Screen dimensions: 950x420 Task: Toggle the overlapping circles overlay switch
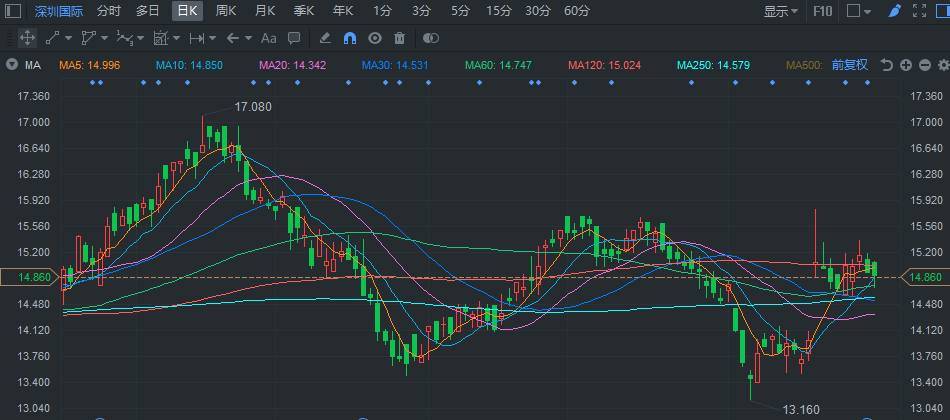[431, 38]
